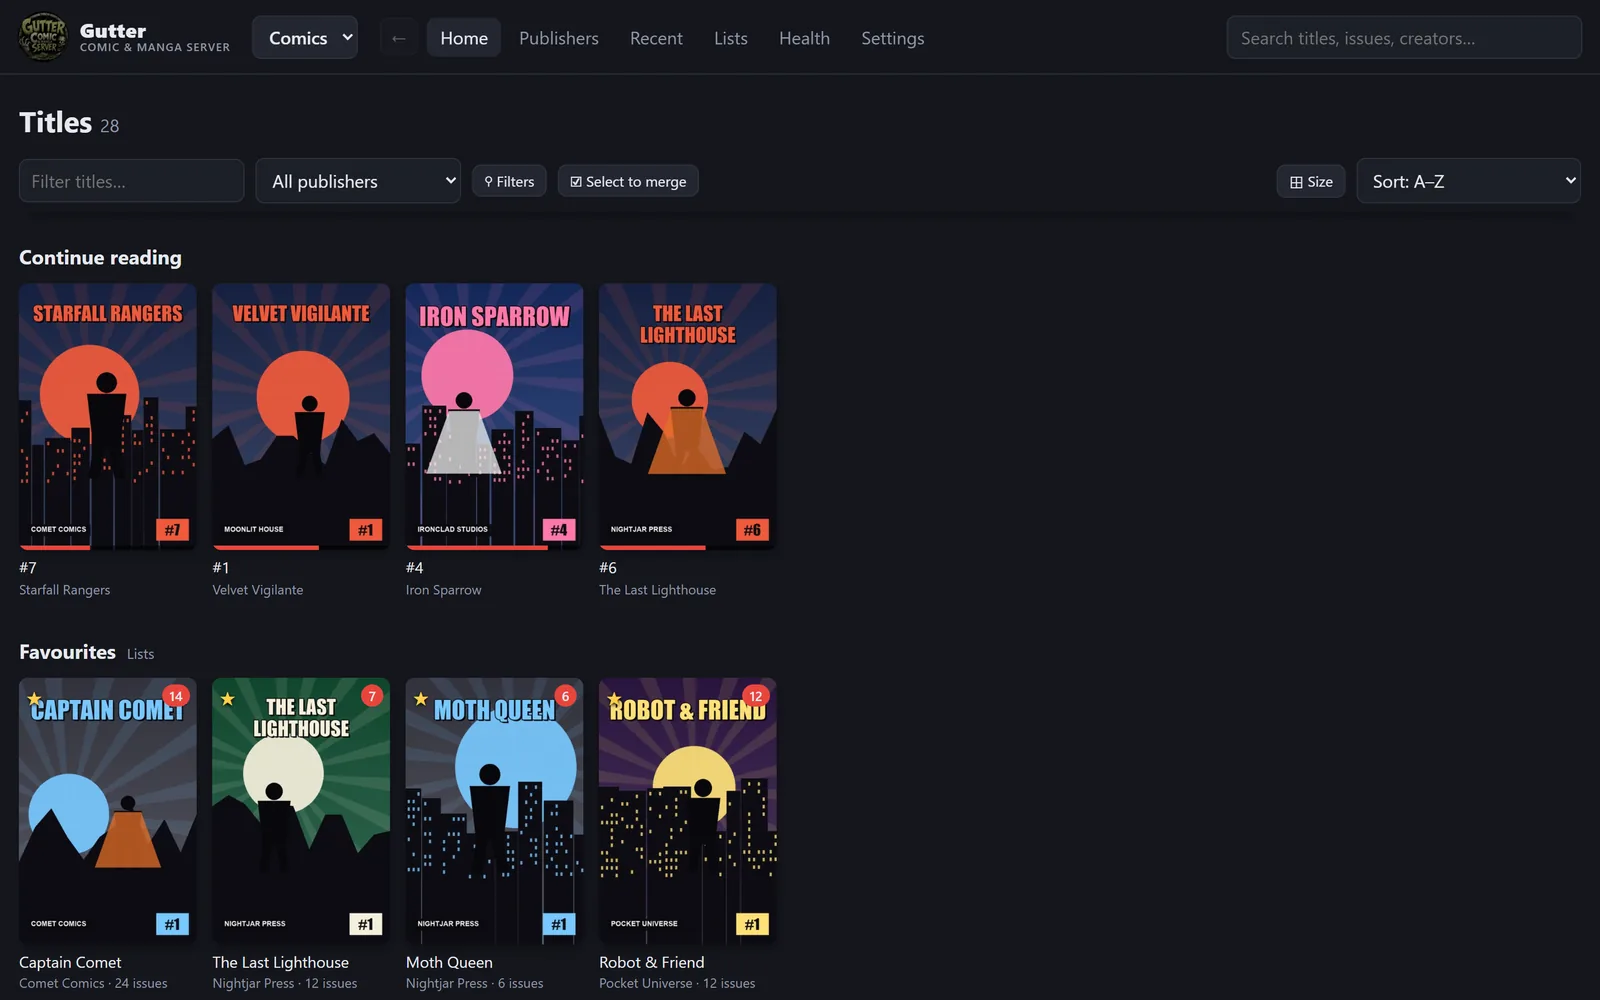Change the Sort: A–Z dropdown
Viewport: 1600px width, 1000px height.
coord(1468,181)
